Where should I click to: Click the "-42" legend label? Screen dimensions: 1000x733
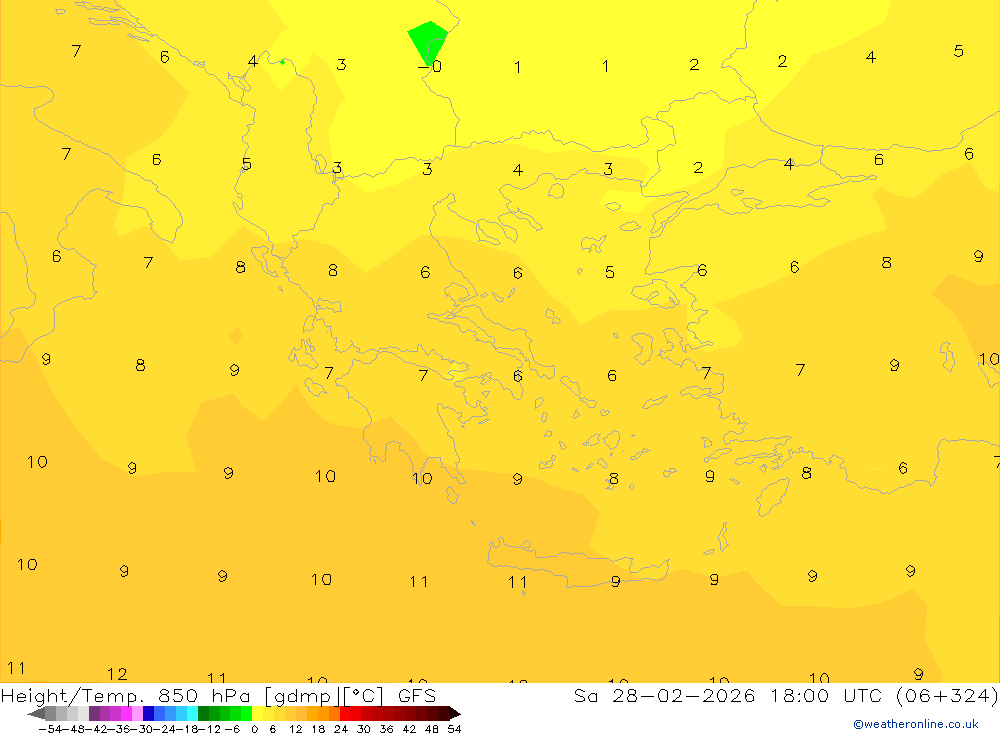click(x=96, y=729)
